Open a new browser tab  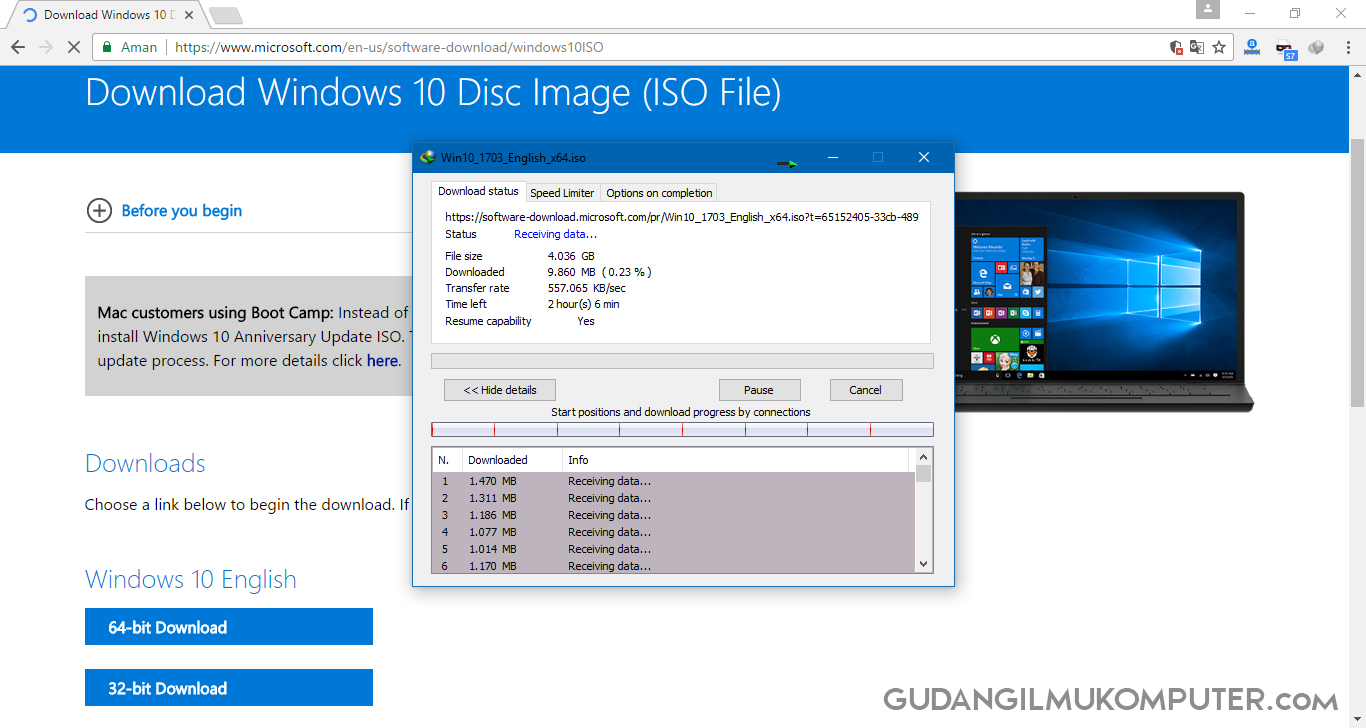[x=226, y=15]
